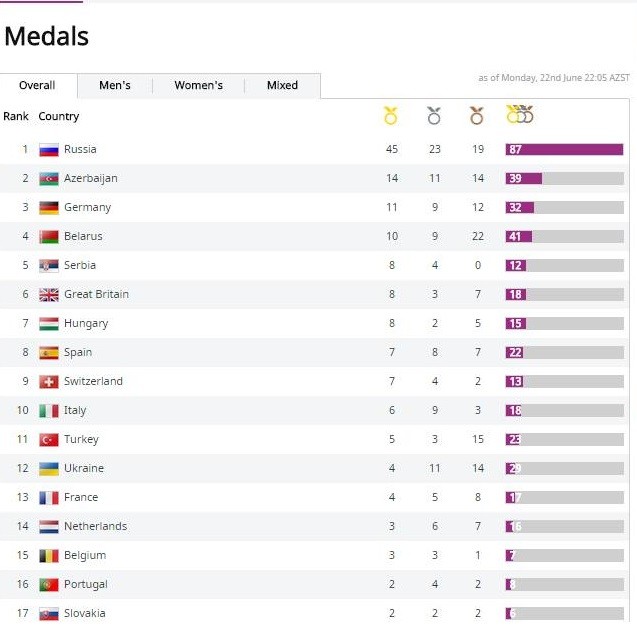Click the bronze medal column icon
This screenshot has height=627, width=637.
[x=477, y=116]
